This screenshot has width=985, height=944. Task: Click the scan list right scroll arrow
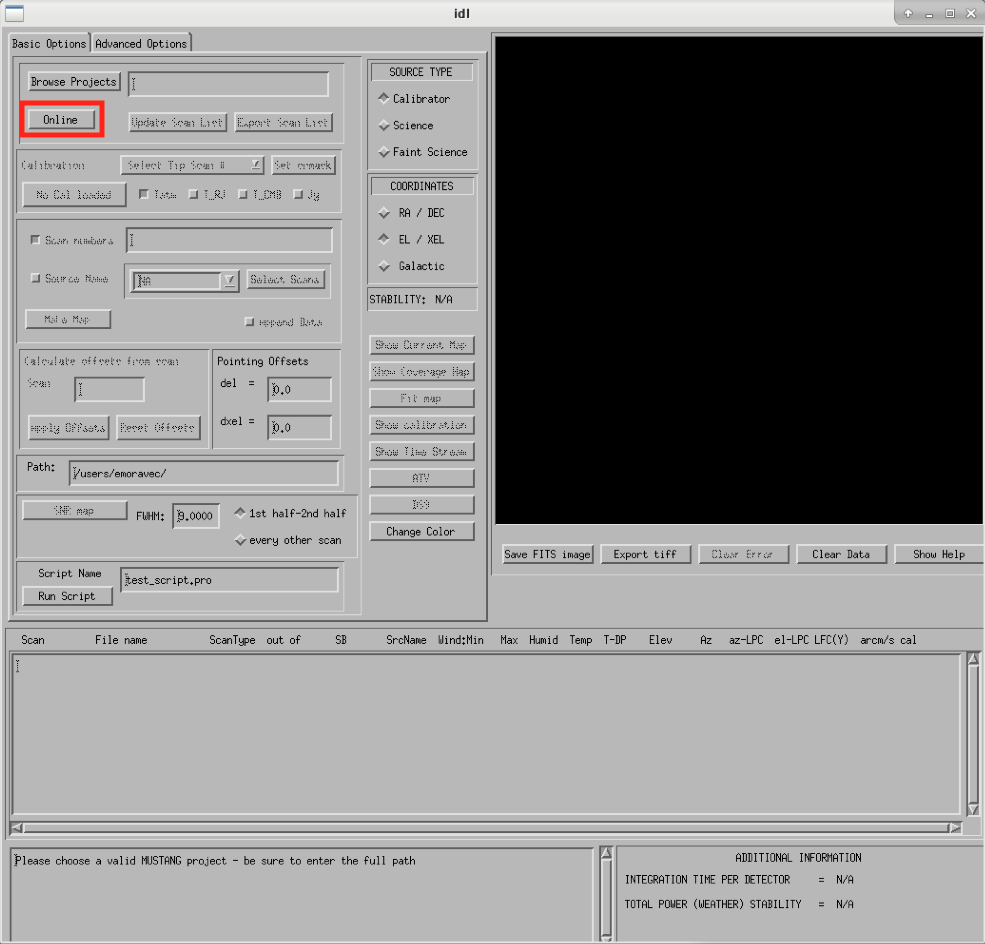pyautogui.click(x=955, y=827)
